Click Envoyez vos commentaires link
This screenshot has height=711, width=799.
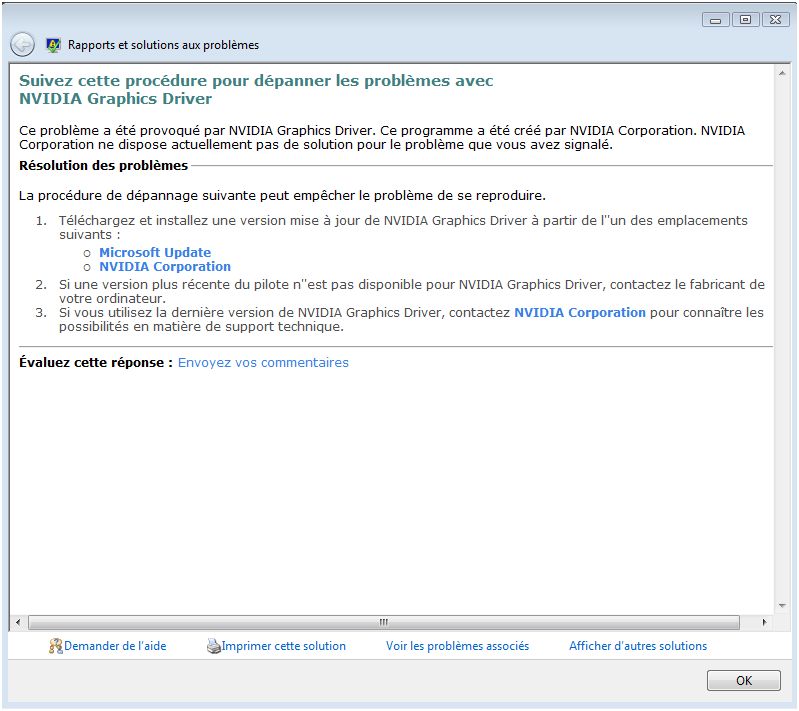click(263, 363)
